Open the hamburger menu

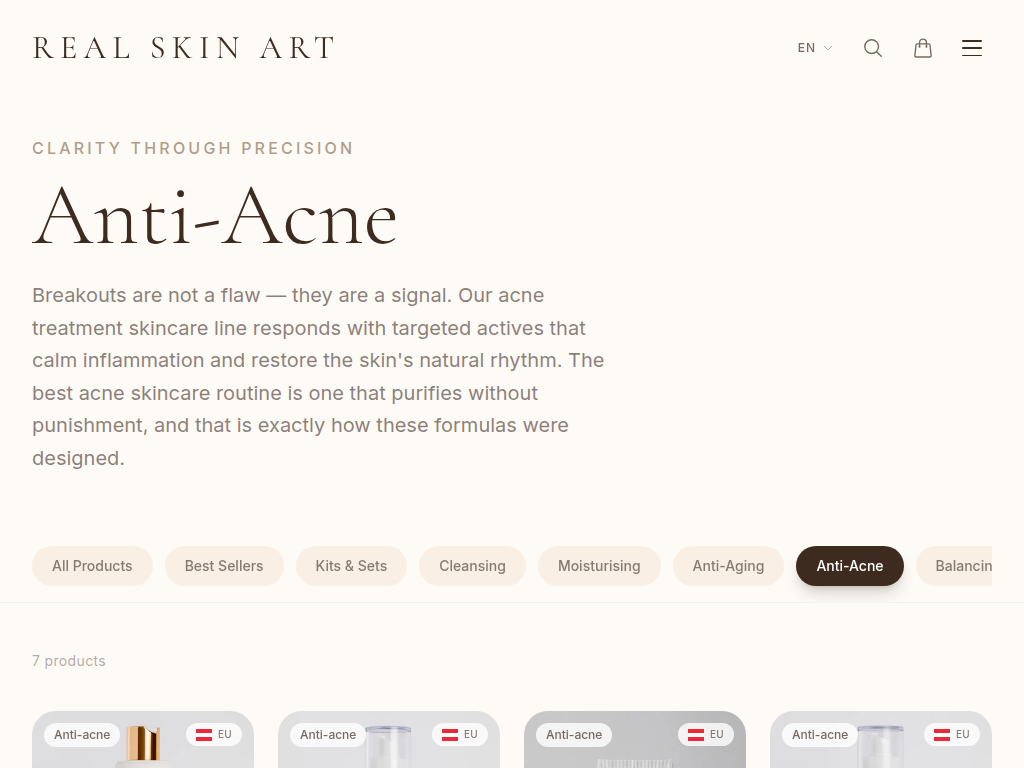pyautogui.click(x=972, y=48)
